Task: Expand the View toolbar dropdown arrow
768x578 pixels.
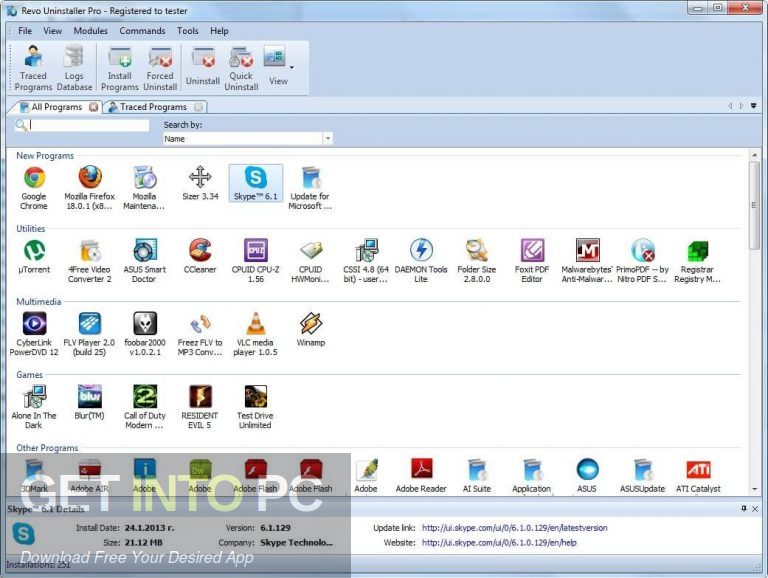Action: pyautogui.click(x=292, y=68)
